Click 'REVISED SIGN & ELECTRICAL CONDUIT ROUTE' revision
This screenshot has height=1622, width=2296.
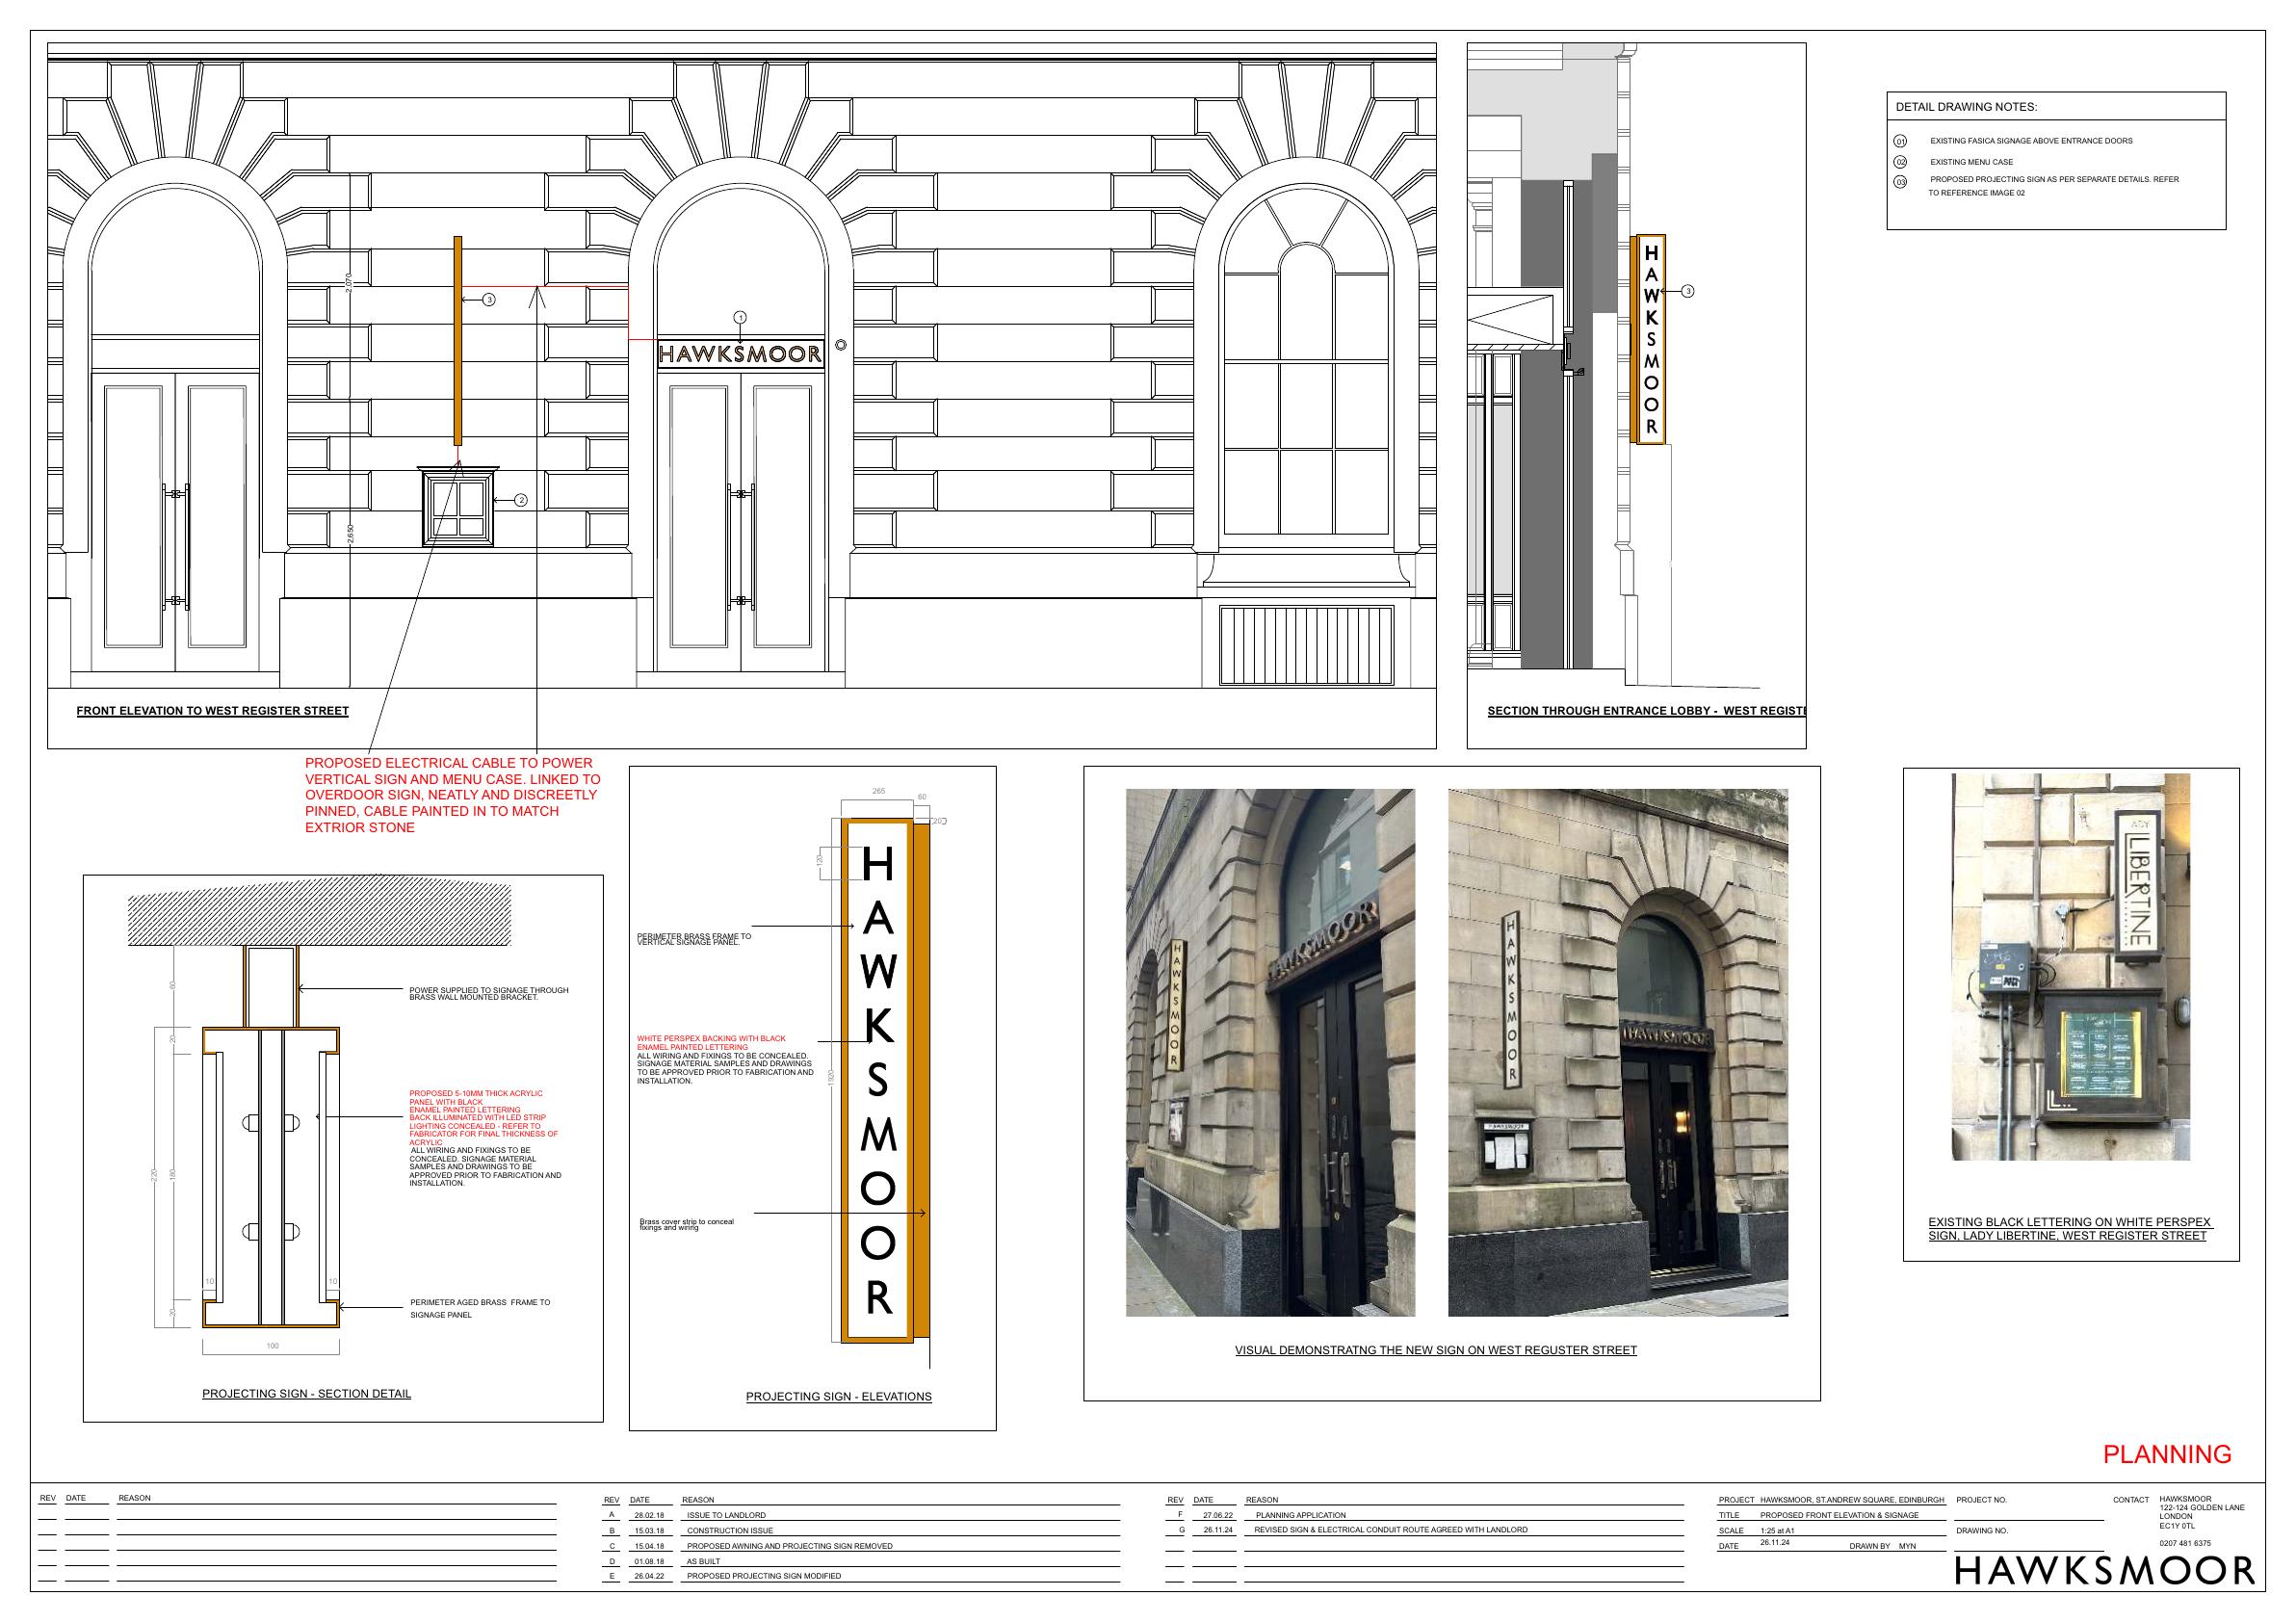pos(1391,1530)
